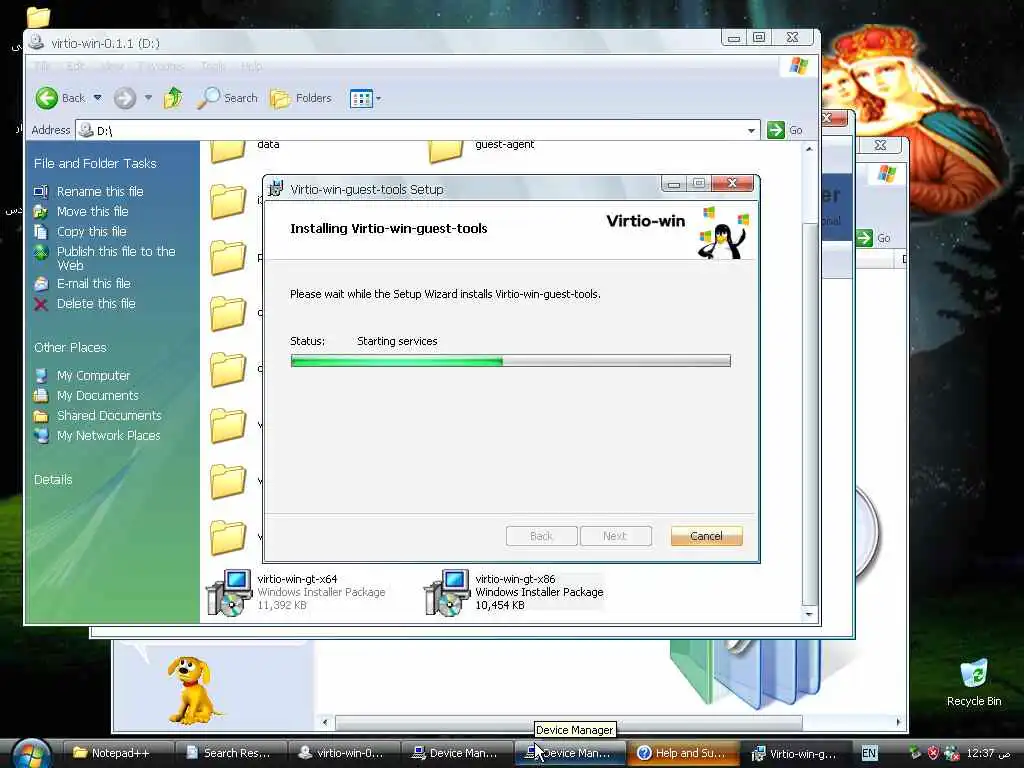The image size is (1024, 768).
Task: Click Delete this file task
Action: 96,304
